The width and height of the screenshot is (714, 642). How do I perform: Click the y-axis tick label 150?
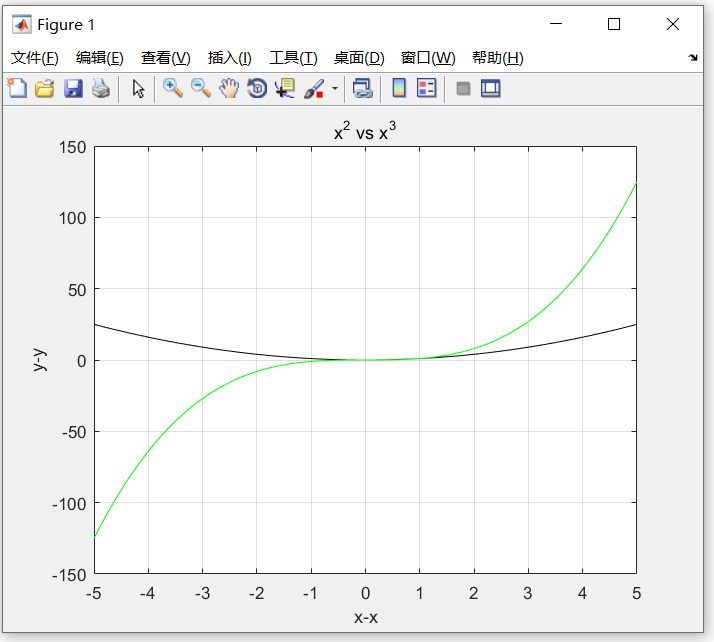[72, 147]
